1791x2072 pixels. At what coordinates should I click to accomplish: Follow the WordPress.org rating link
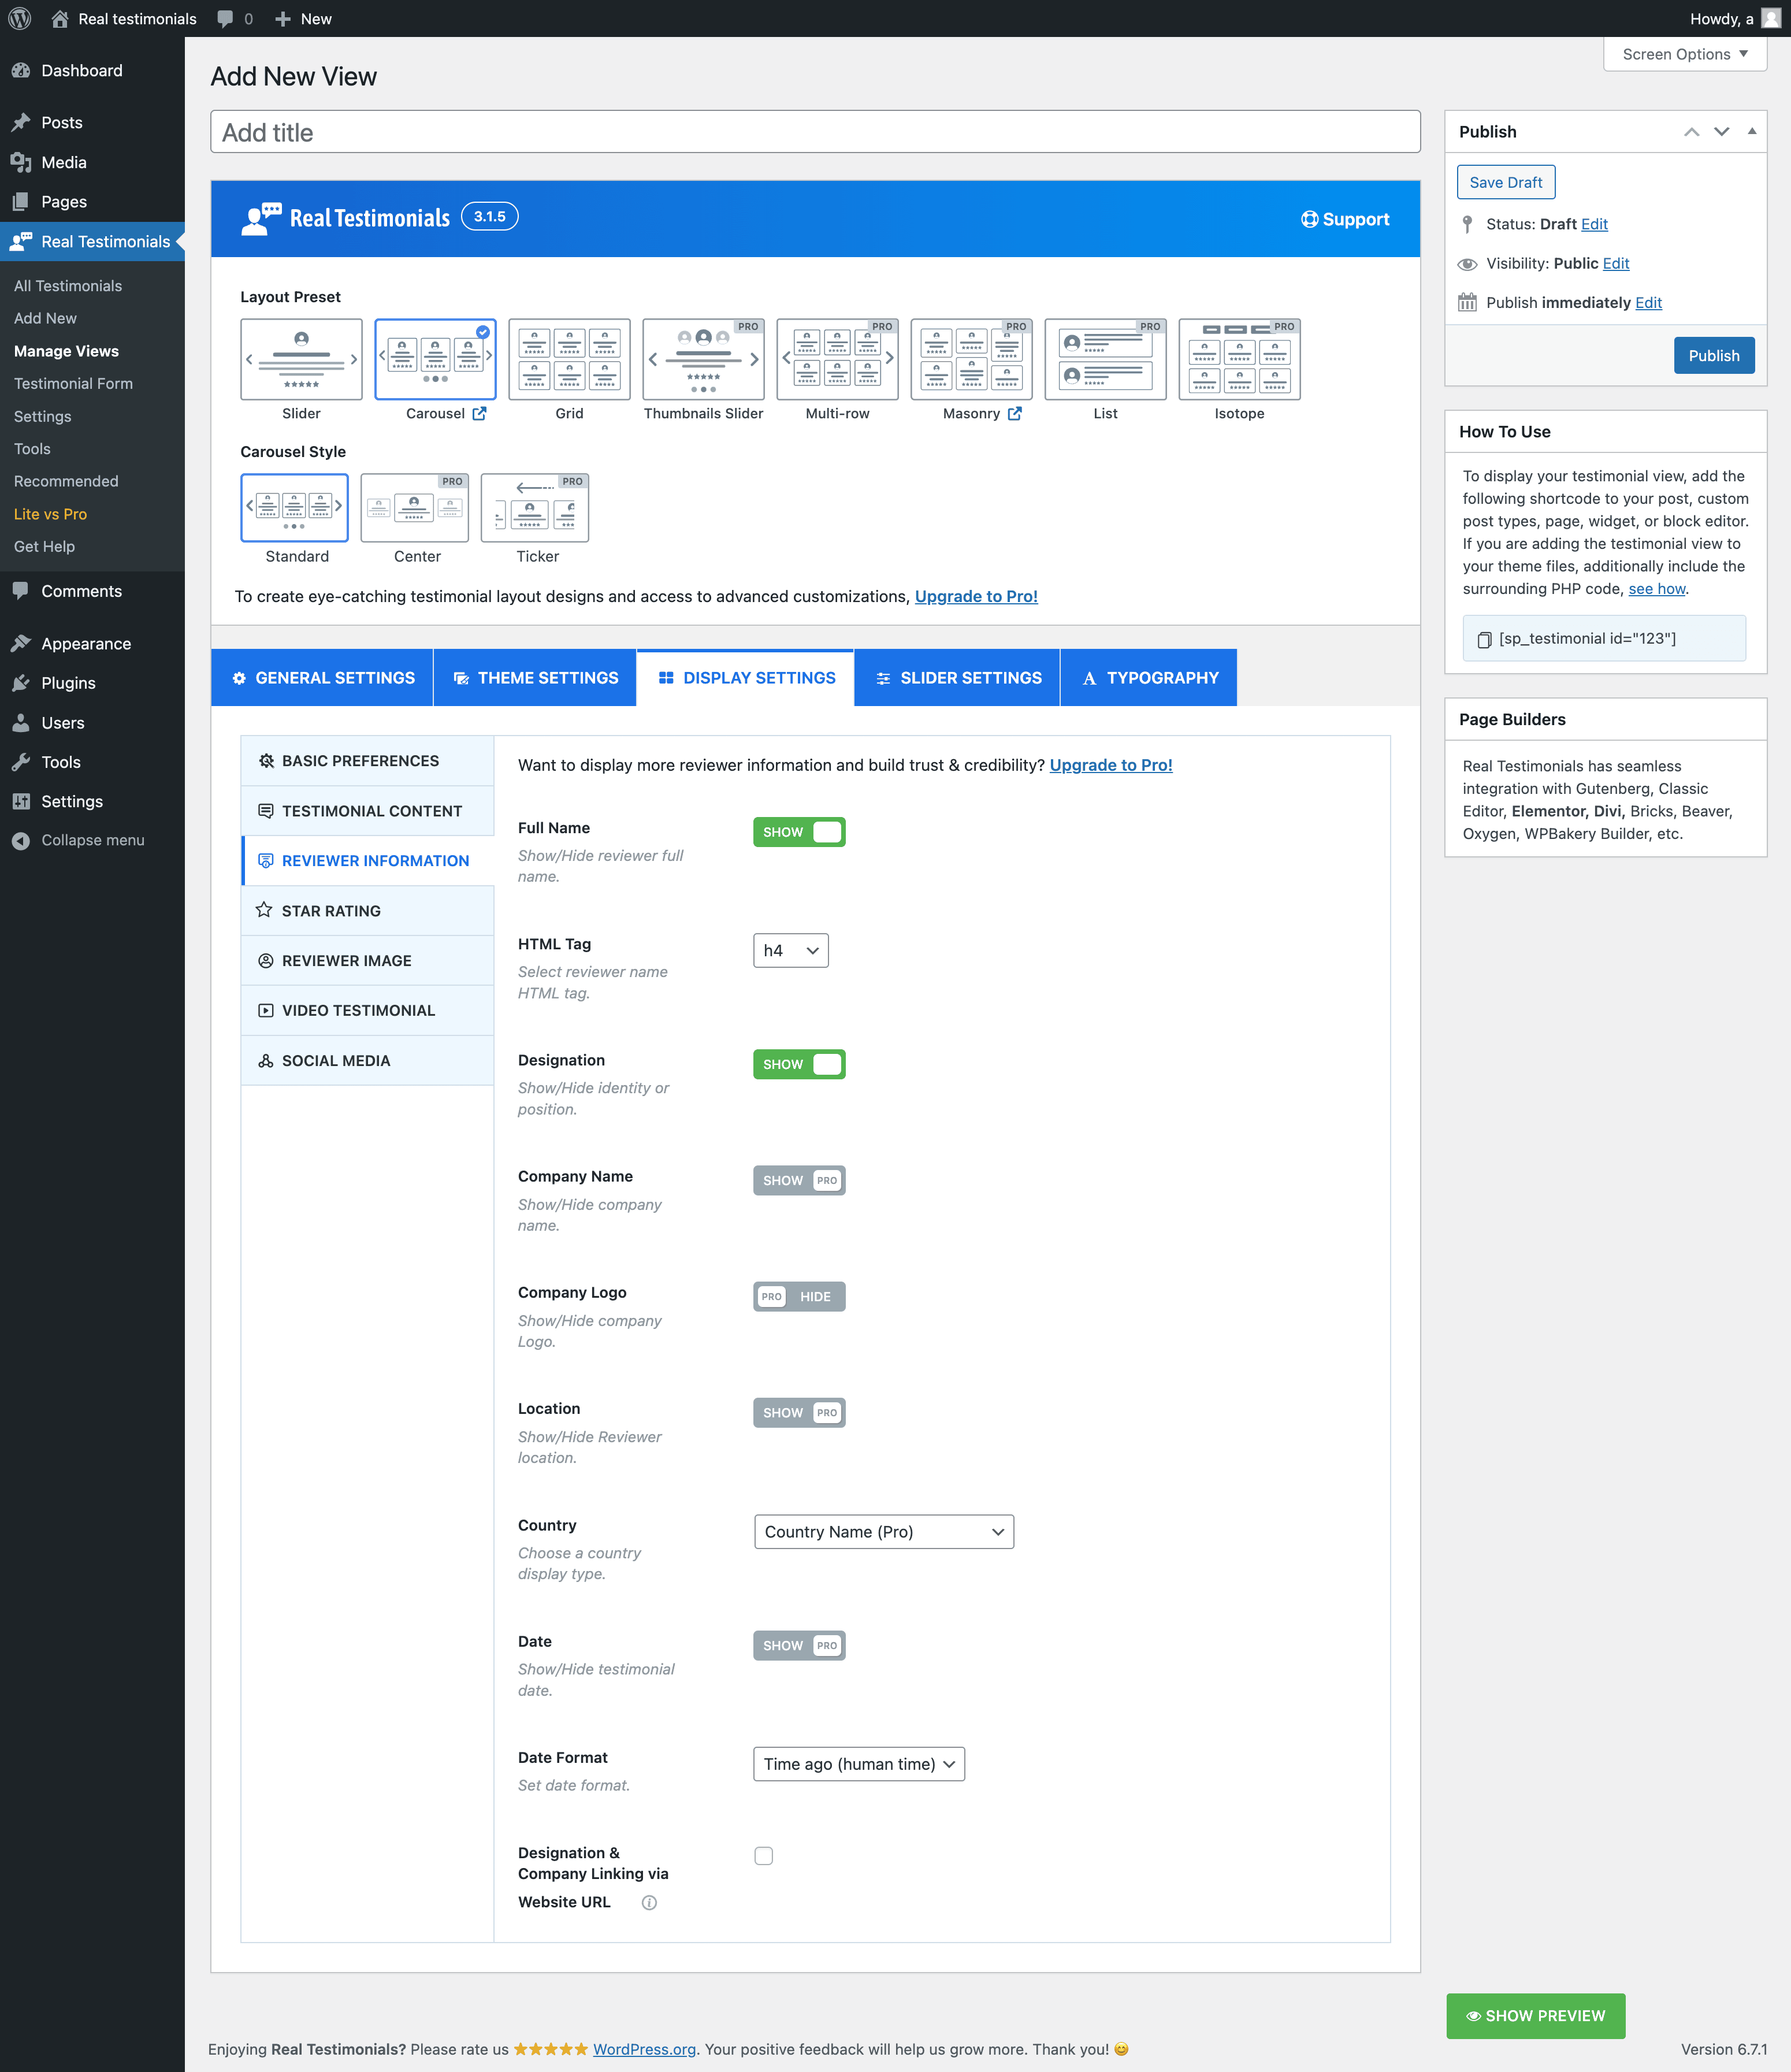point(644,2049)
